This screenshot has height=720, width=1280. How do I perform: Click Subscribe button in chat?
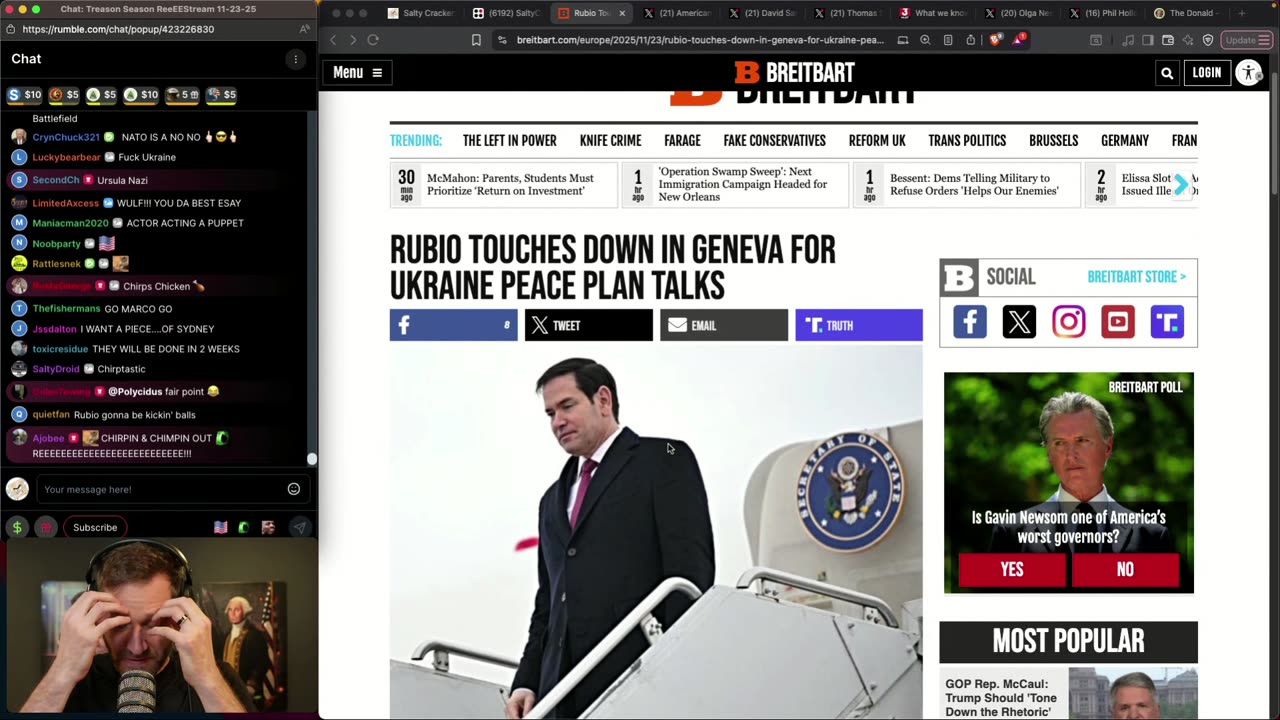95,527
